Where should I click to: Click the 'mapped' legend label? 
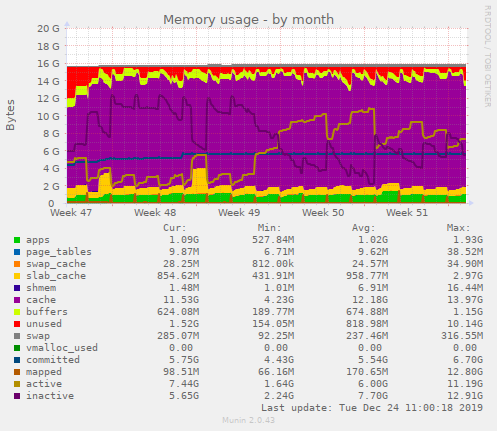coord(44,372)
